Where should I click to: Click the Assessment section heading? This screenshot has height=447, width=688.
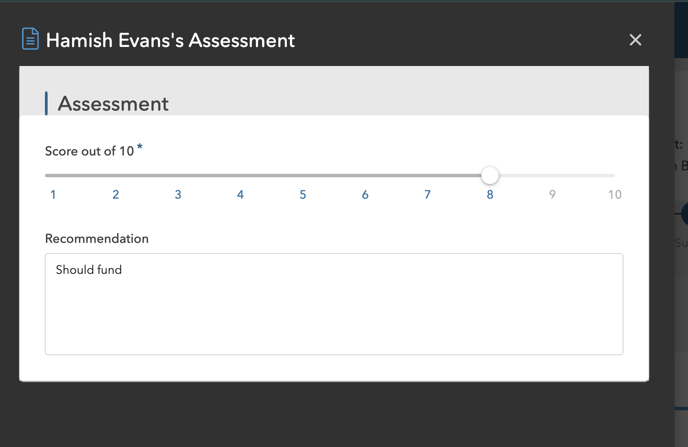pyautogui.click(x=113, y=104)
